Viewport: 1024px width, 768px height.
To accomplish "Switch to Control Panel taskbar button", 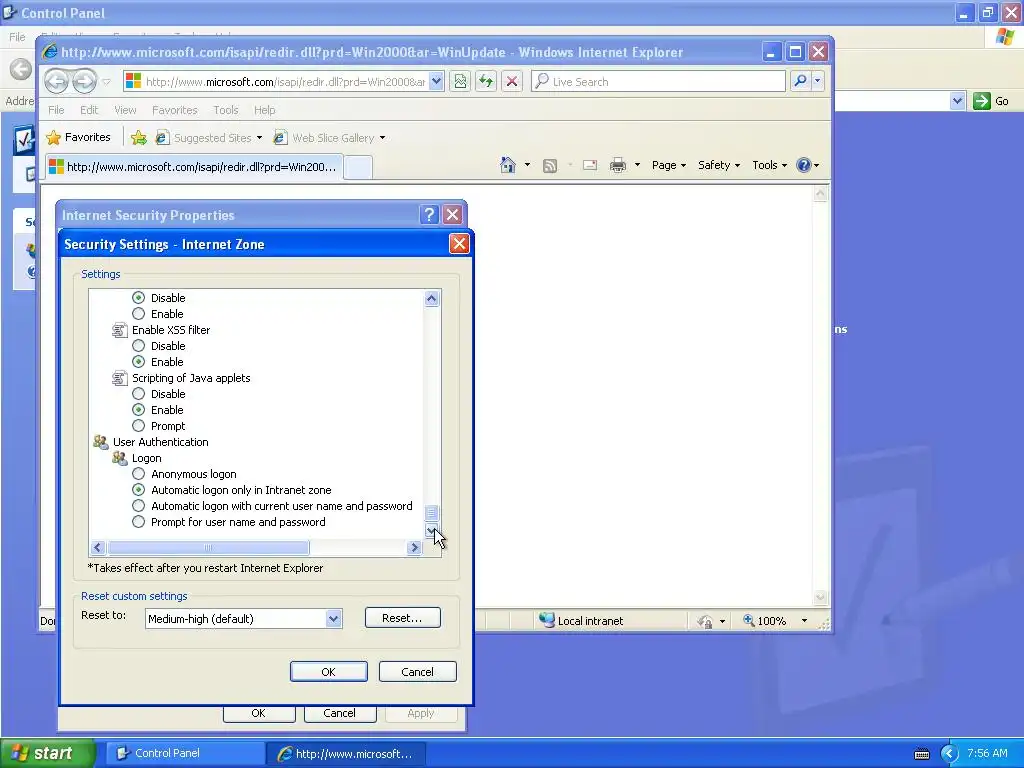I will pos(185,753).
